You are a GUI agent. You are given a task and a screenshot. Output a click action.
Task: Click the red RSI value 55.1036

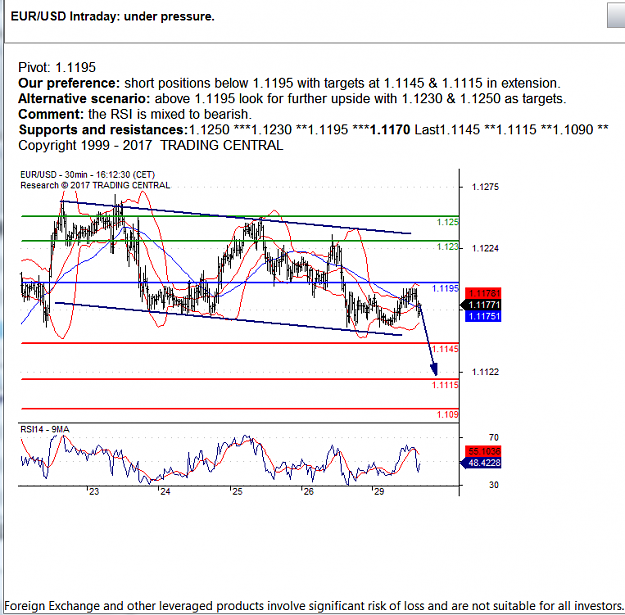483,452
